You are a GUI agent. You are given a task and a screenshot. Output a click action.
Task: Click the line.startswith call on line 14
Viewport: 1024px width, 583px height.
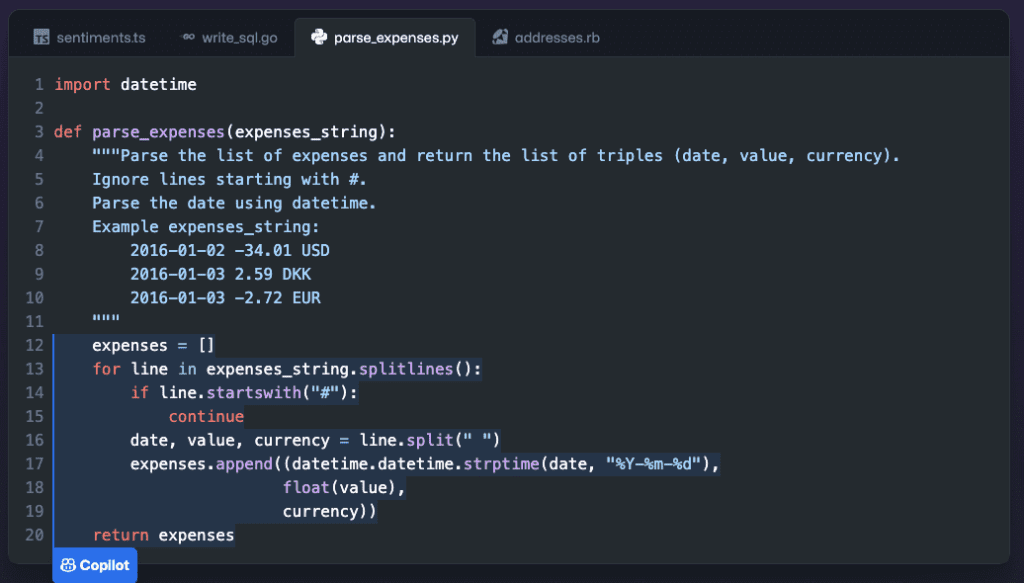point(250,392)
